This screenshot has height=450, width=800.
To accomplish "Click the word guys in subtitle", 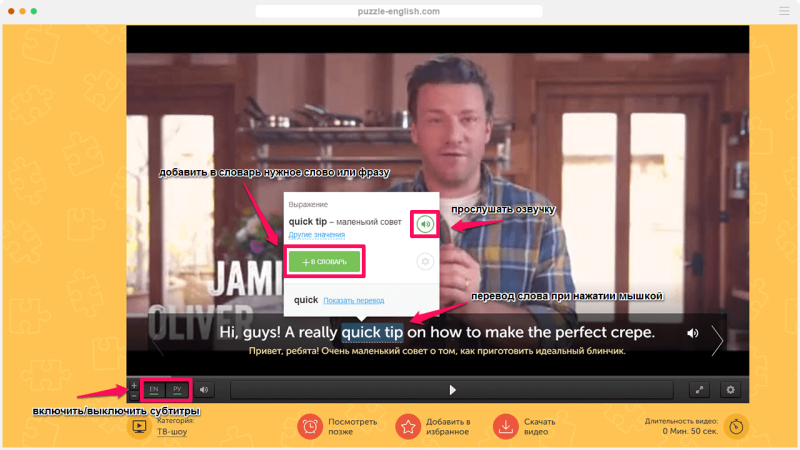I will tap(262, 333).
